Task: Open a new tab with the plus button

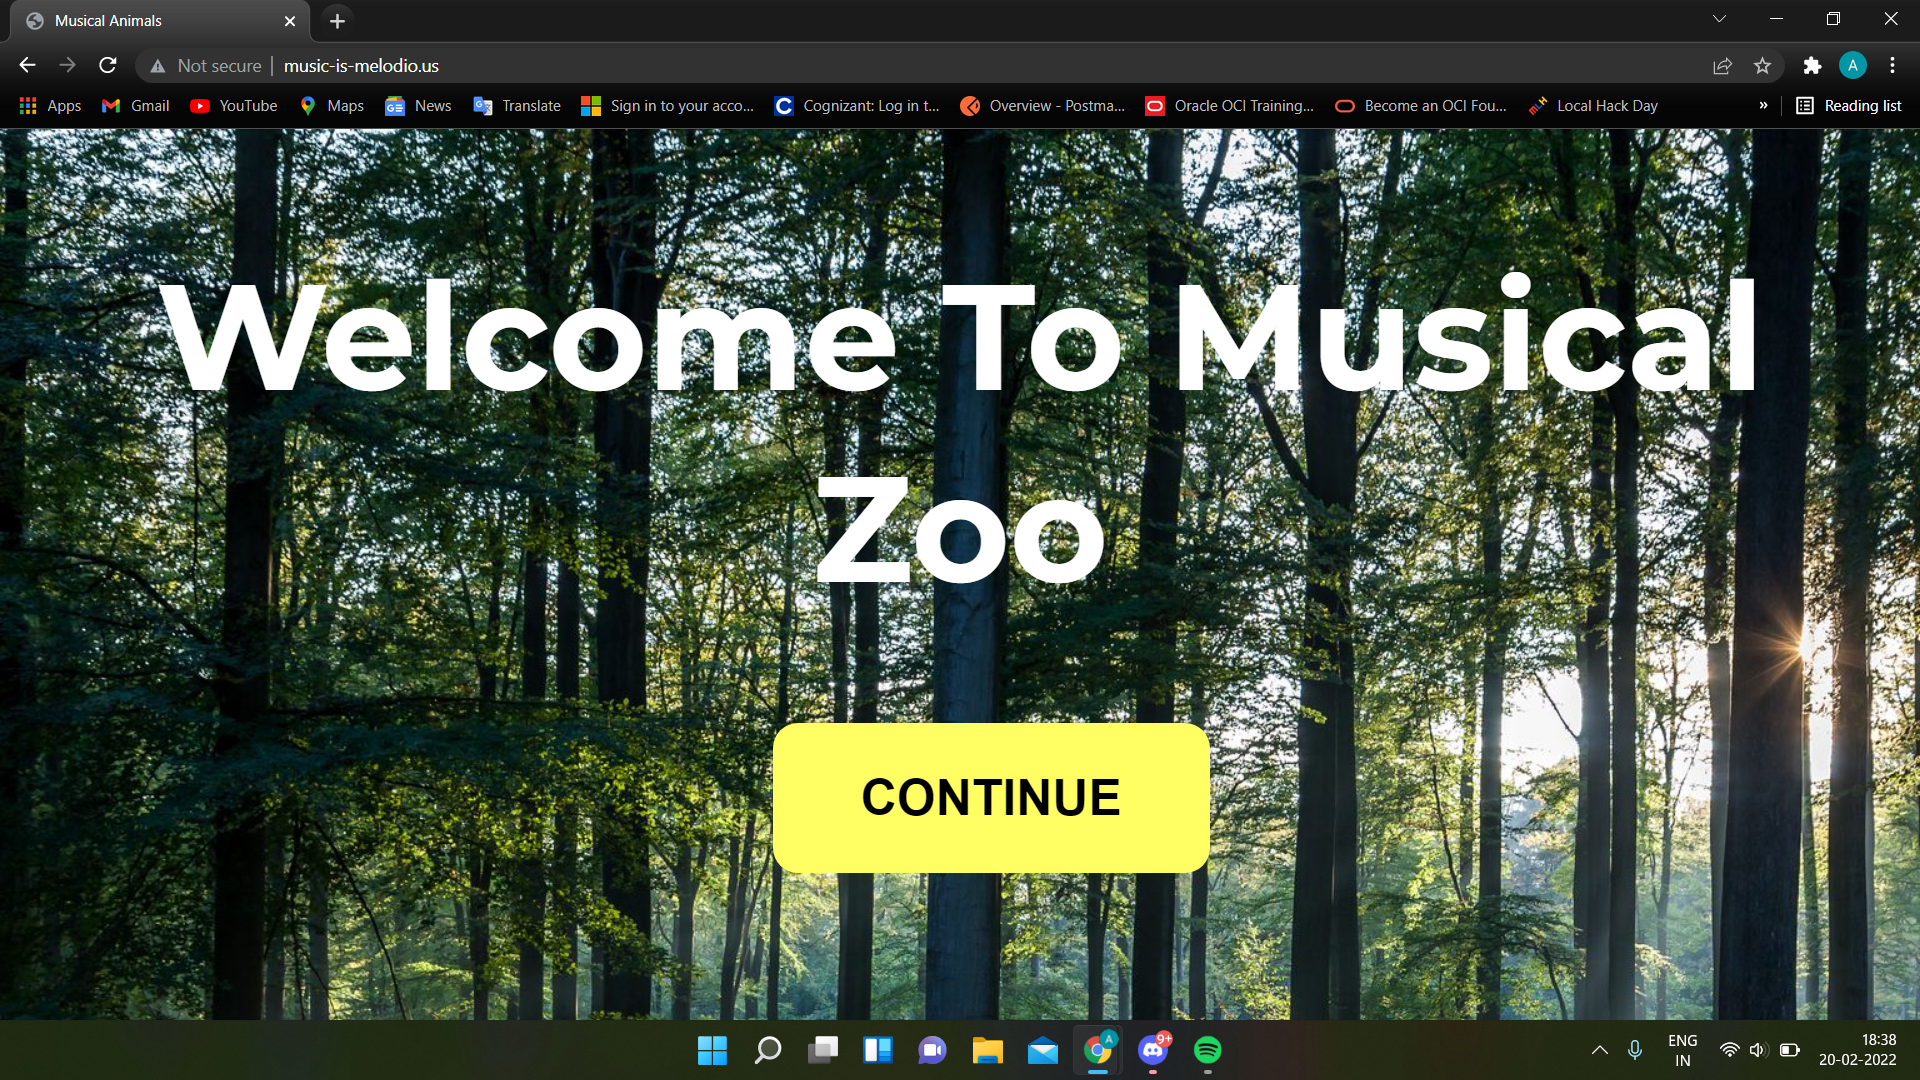Action: (x=337, y=21)
